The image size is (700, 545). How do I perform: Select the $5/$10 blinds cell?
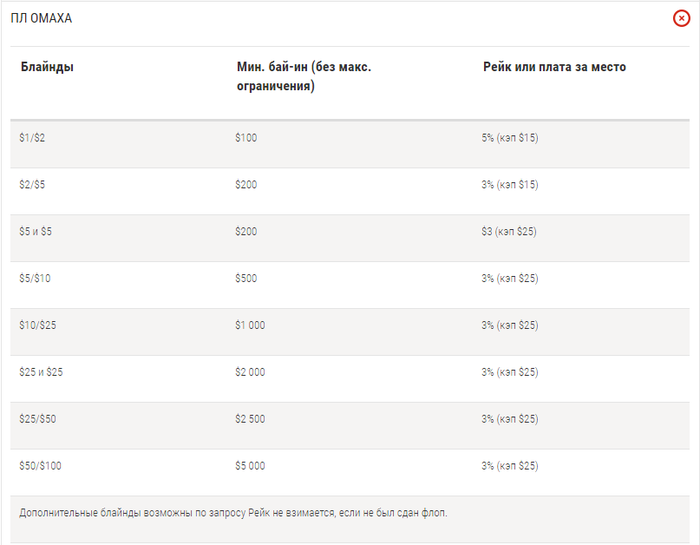[x=35, y=279]
